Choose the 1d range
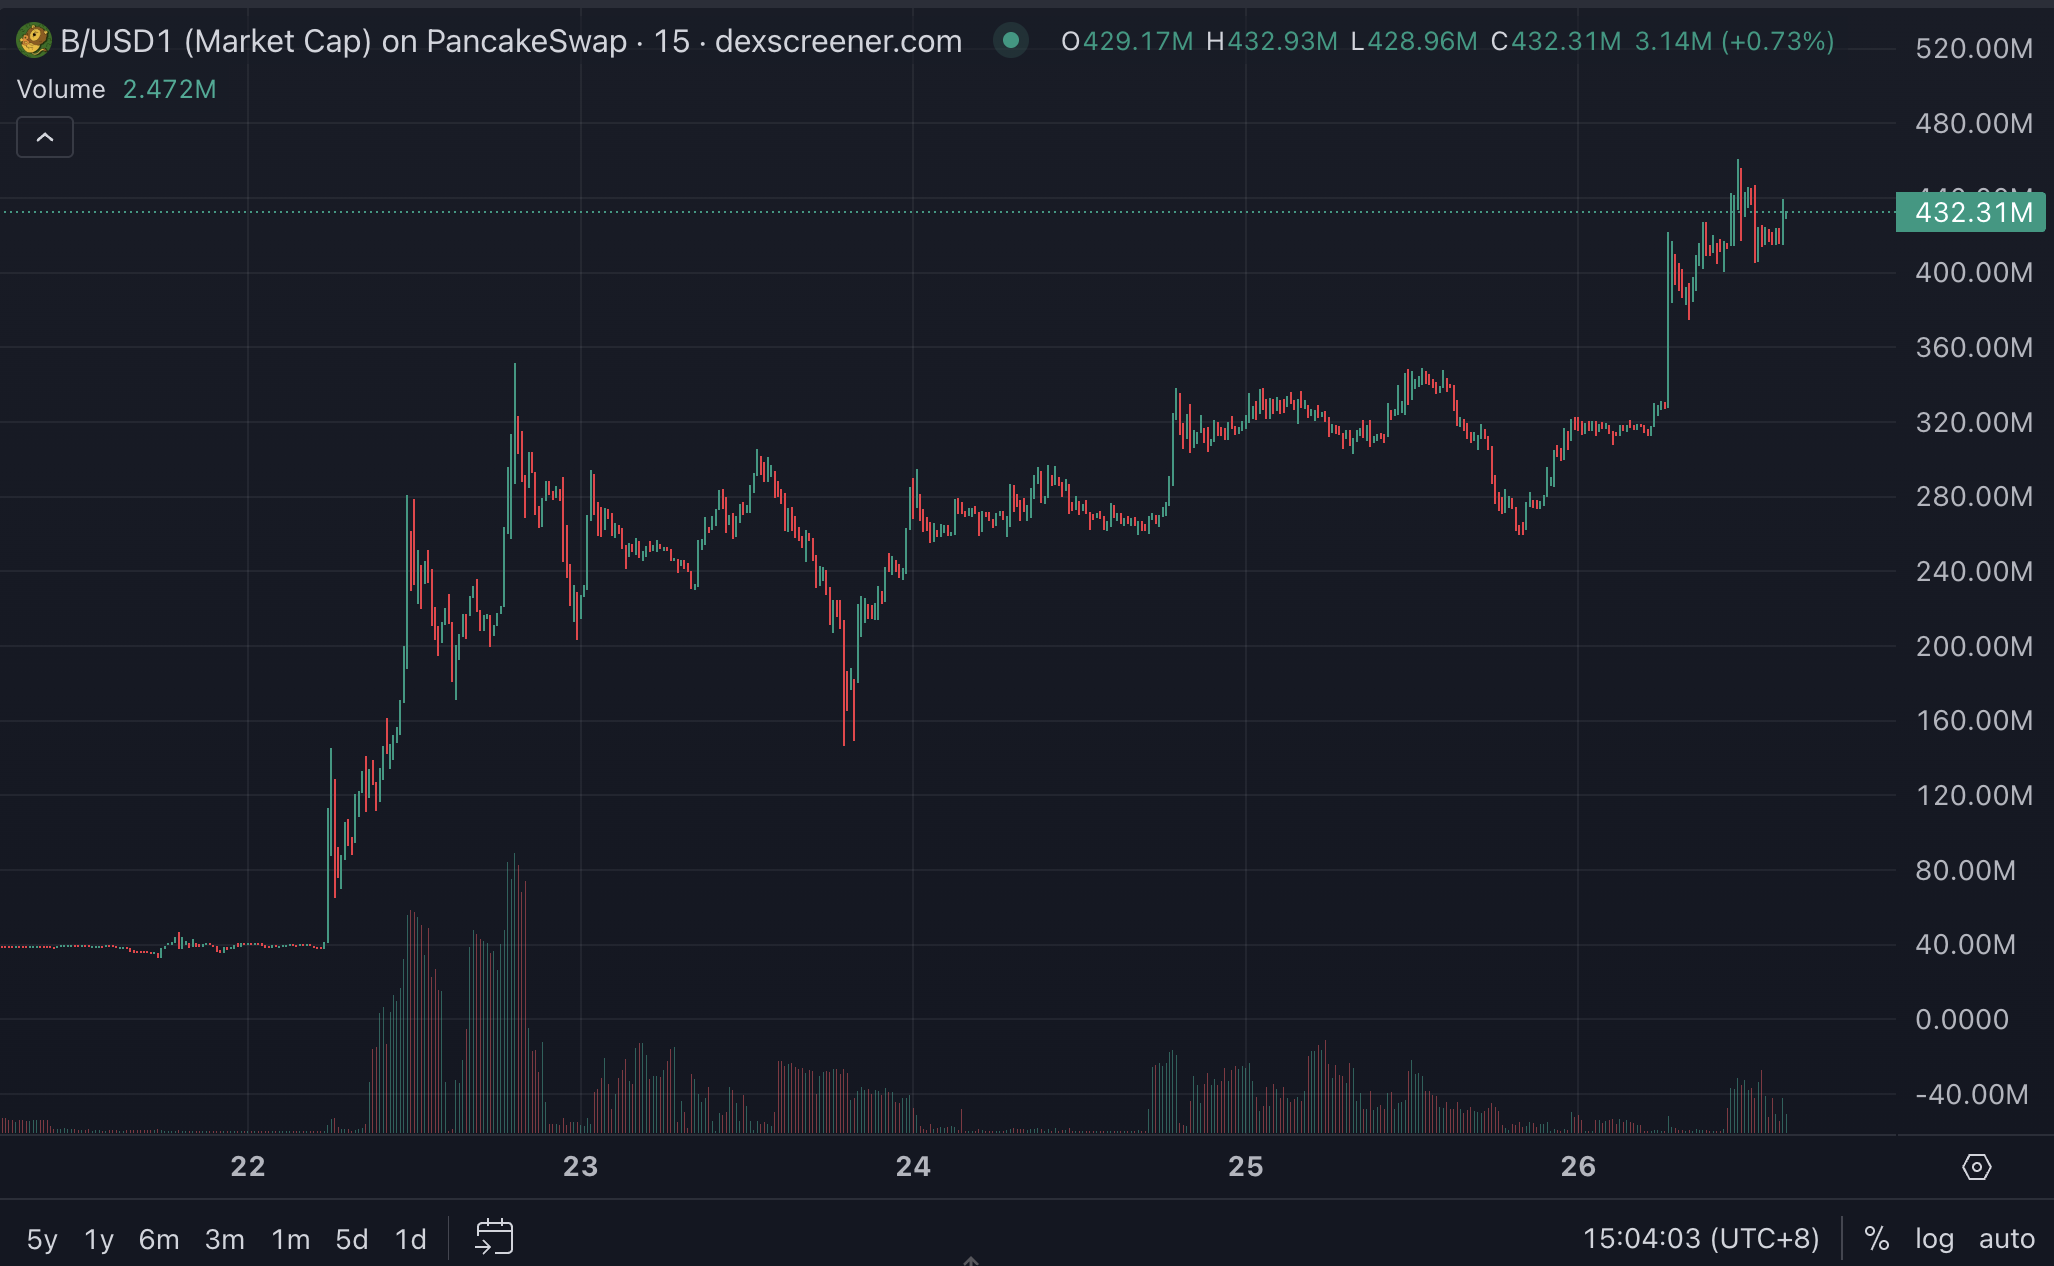 point(411,1240)
